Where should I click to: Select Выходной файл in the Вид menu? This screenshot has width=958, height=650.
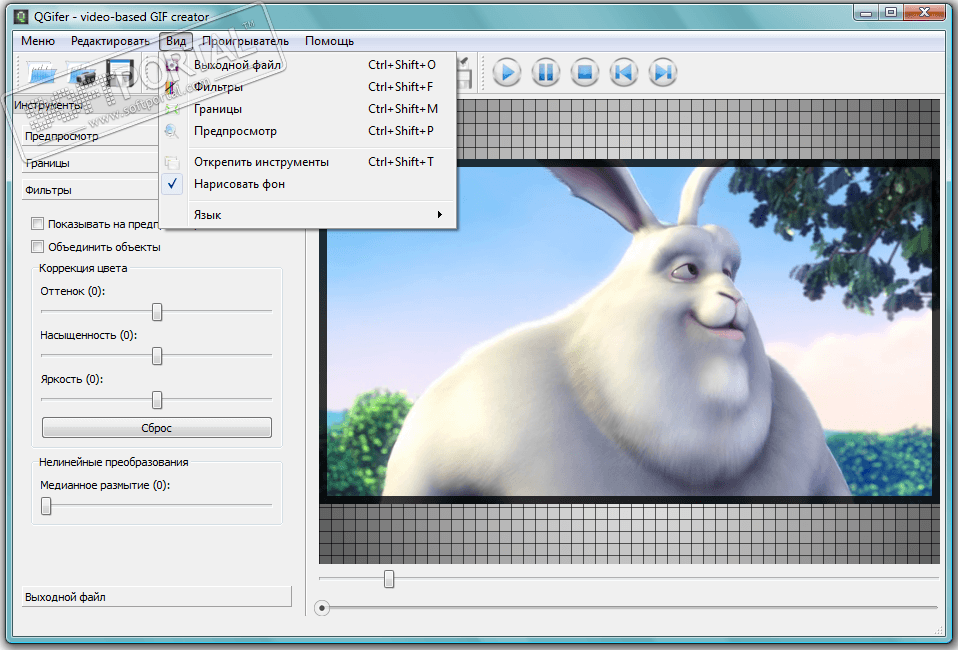[307, 65]
